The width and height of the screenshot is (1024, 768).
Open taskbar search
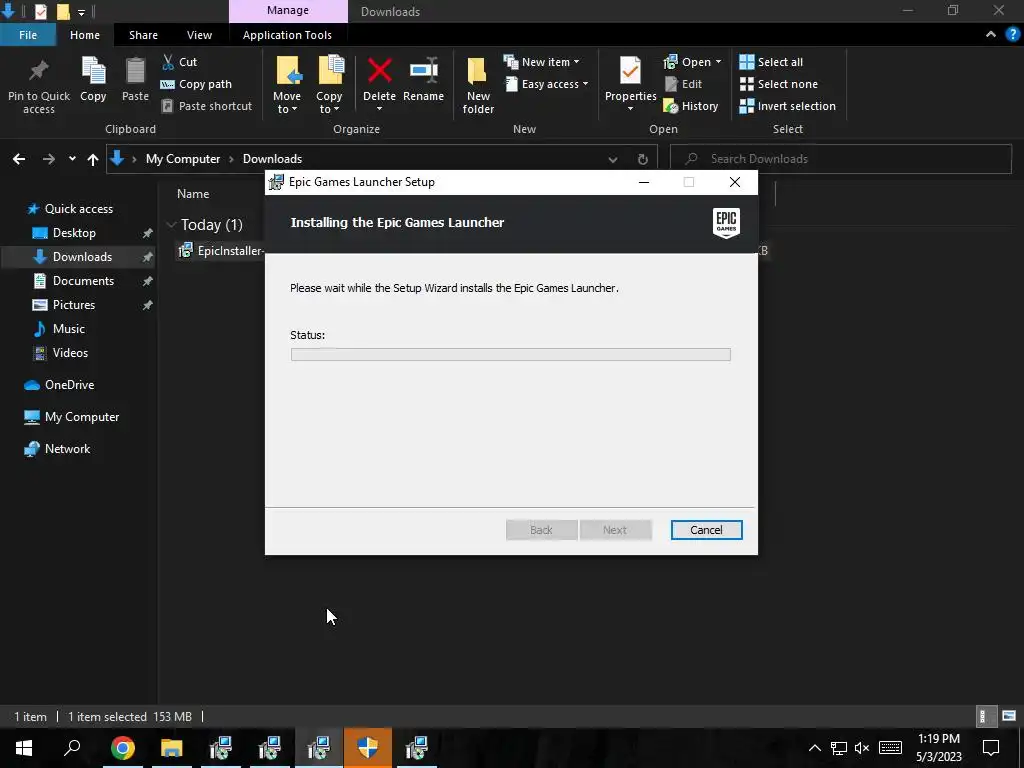(x=72, y=748)
